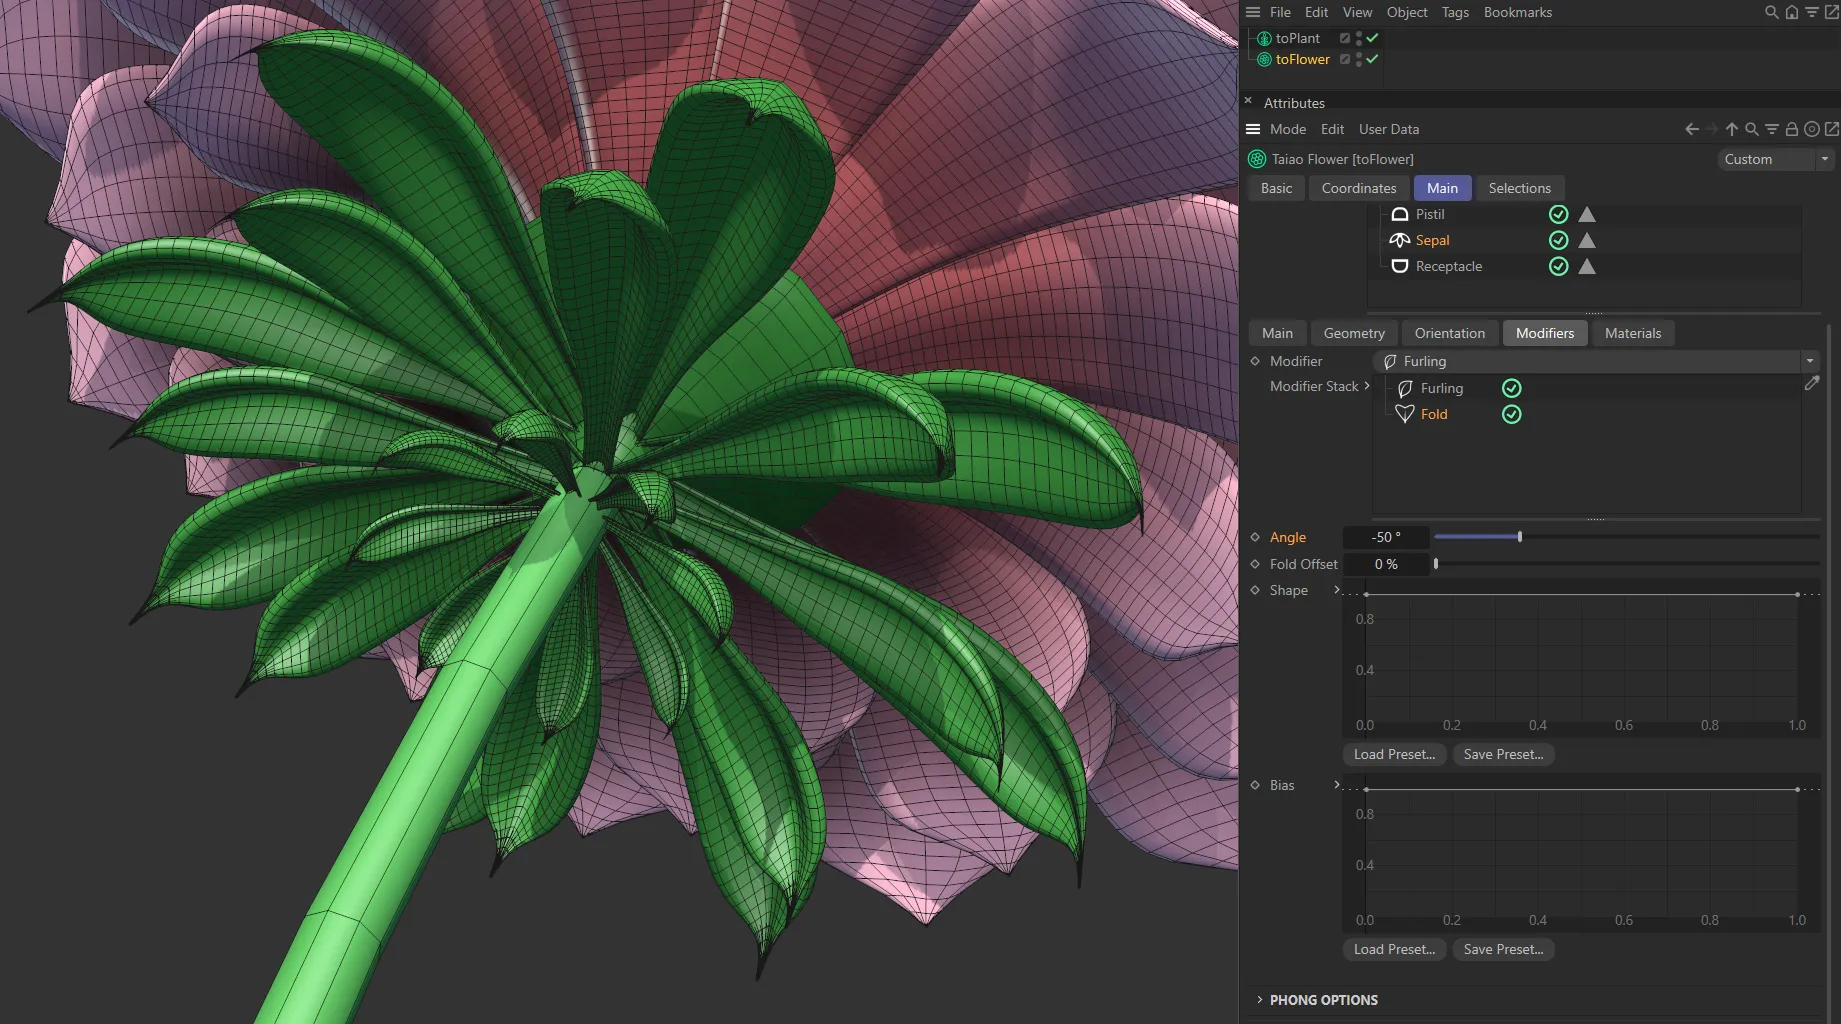The width and height of the screenshot is (1841, 1024).
Task: Click the Fold Offset value field
Action: [x=1386, y=564]
